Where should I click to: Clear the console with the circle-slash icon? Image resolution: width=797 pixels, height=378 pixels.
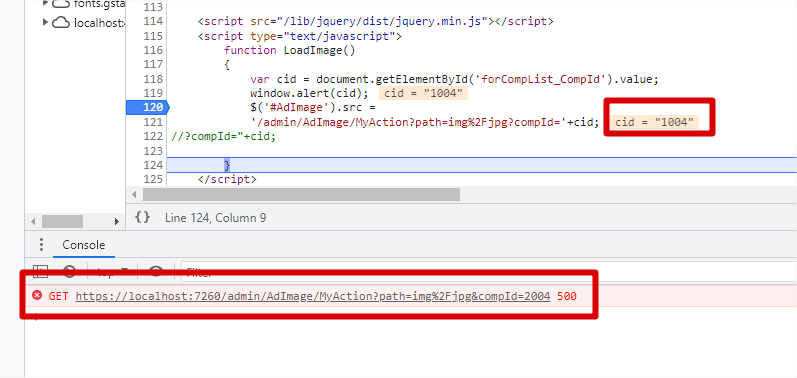click(69, 272)
